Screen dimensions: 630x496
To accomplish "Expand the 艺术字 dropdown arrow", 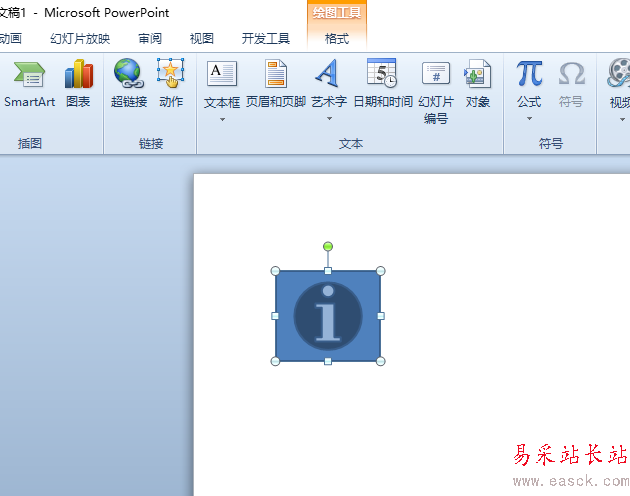I will 329,119.
